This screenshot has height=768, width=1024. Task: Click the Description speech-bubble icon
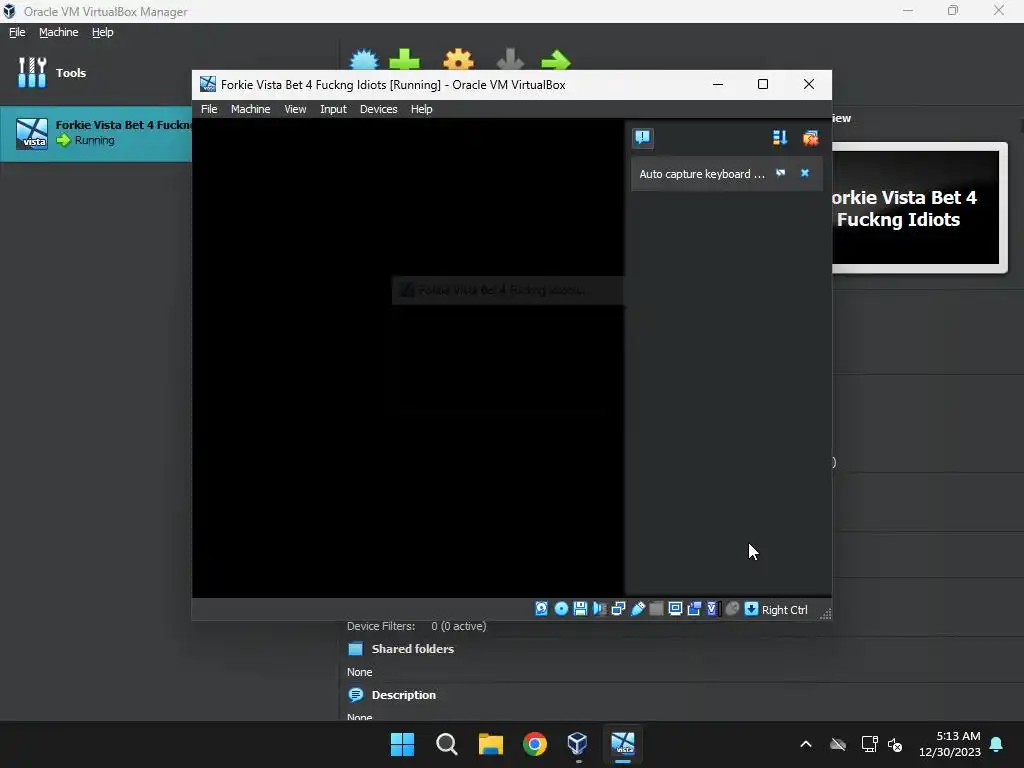[355, 695]
